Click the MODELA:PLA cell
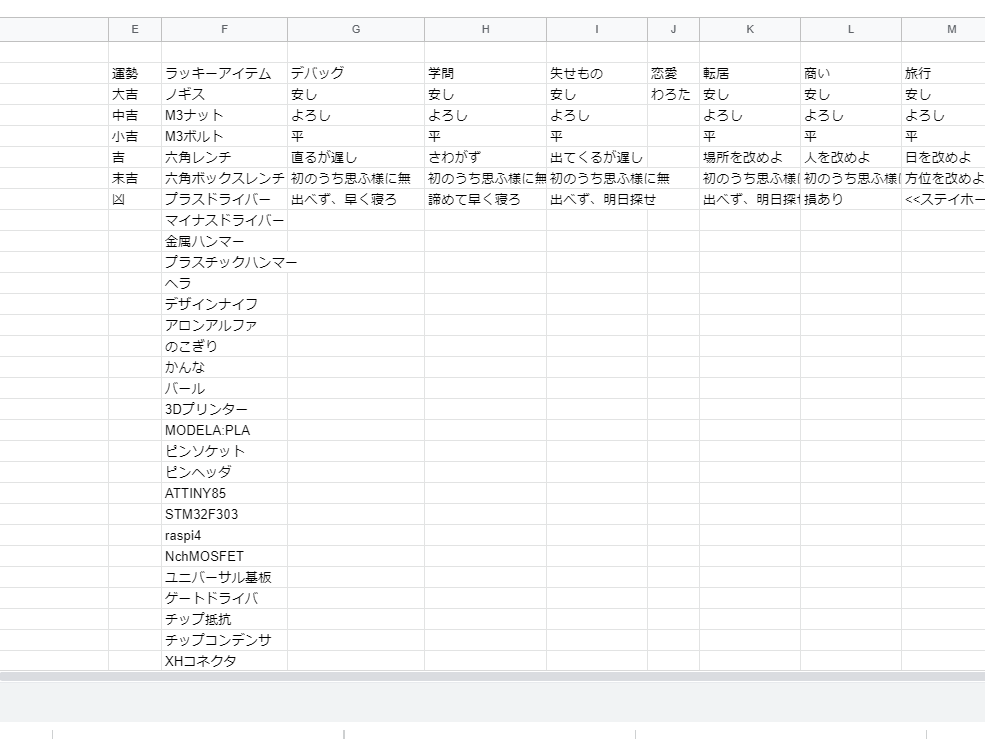 224,430
